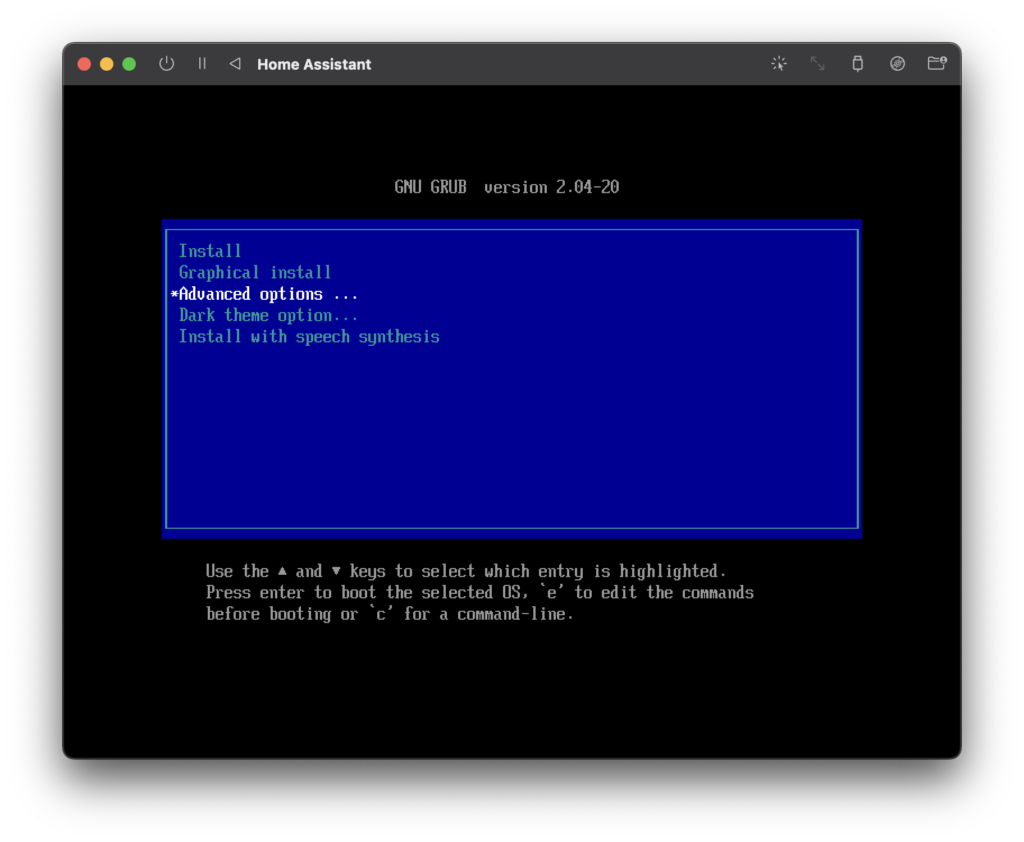Open the USB devices menu
1024x842 pixels.
(x=857, y=64)
